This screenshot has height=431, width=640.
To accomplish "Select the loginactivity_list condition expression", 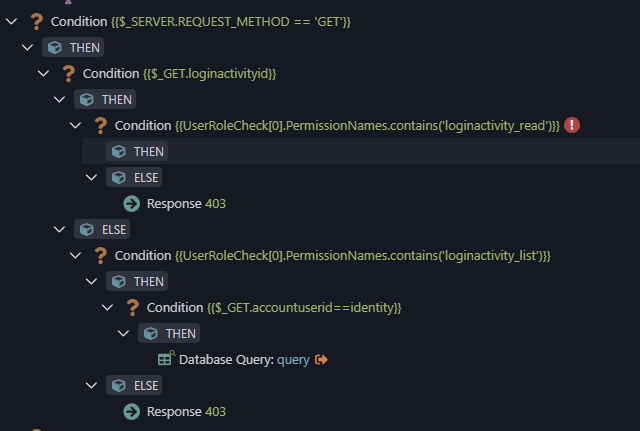I will [363, 255].
